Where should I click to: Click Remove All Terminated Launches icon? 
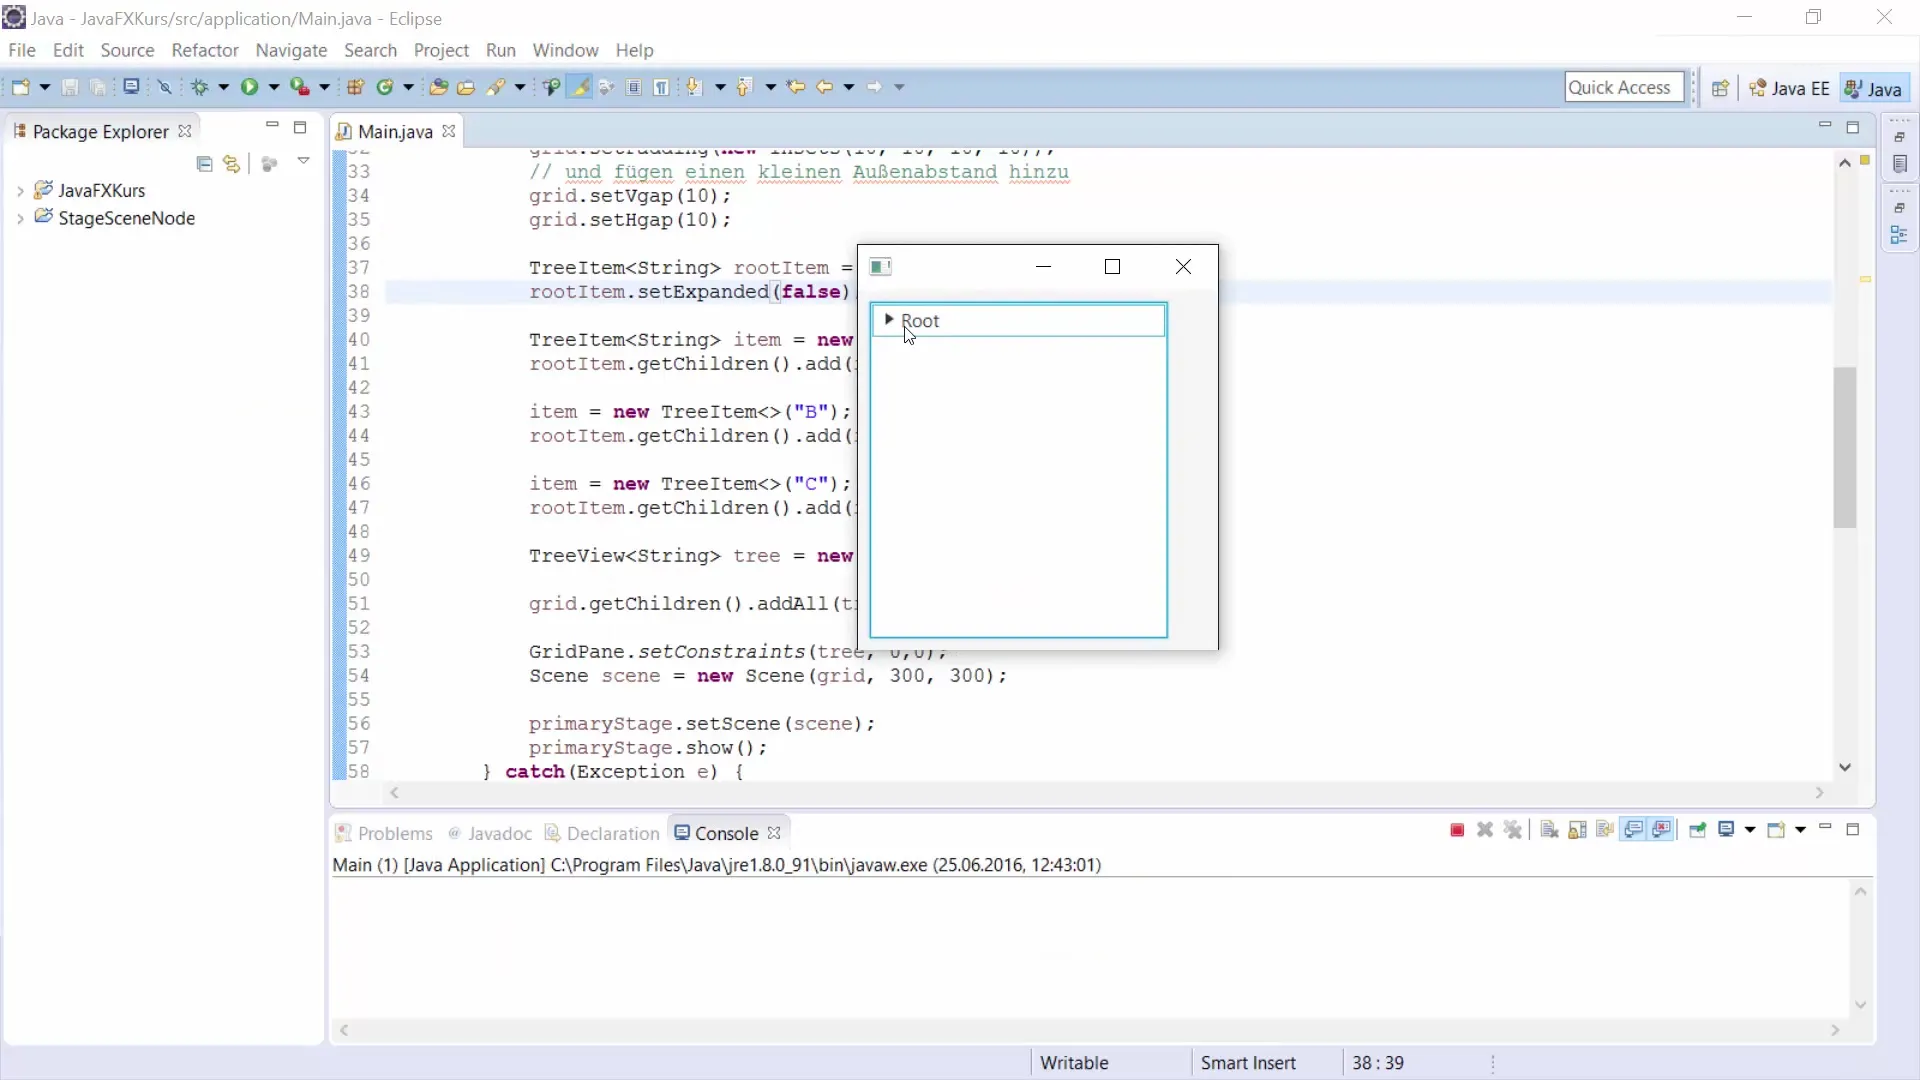(x=1513, y=830)
